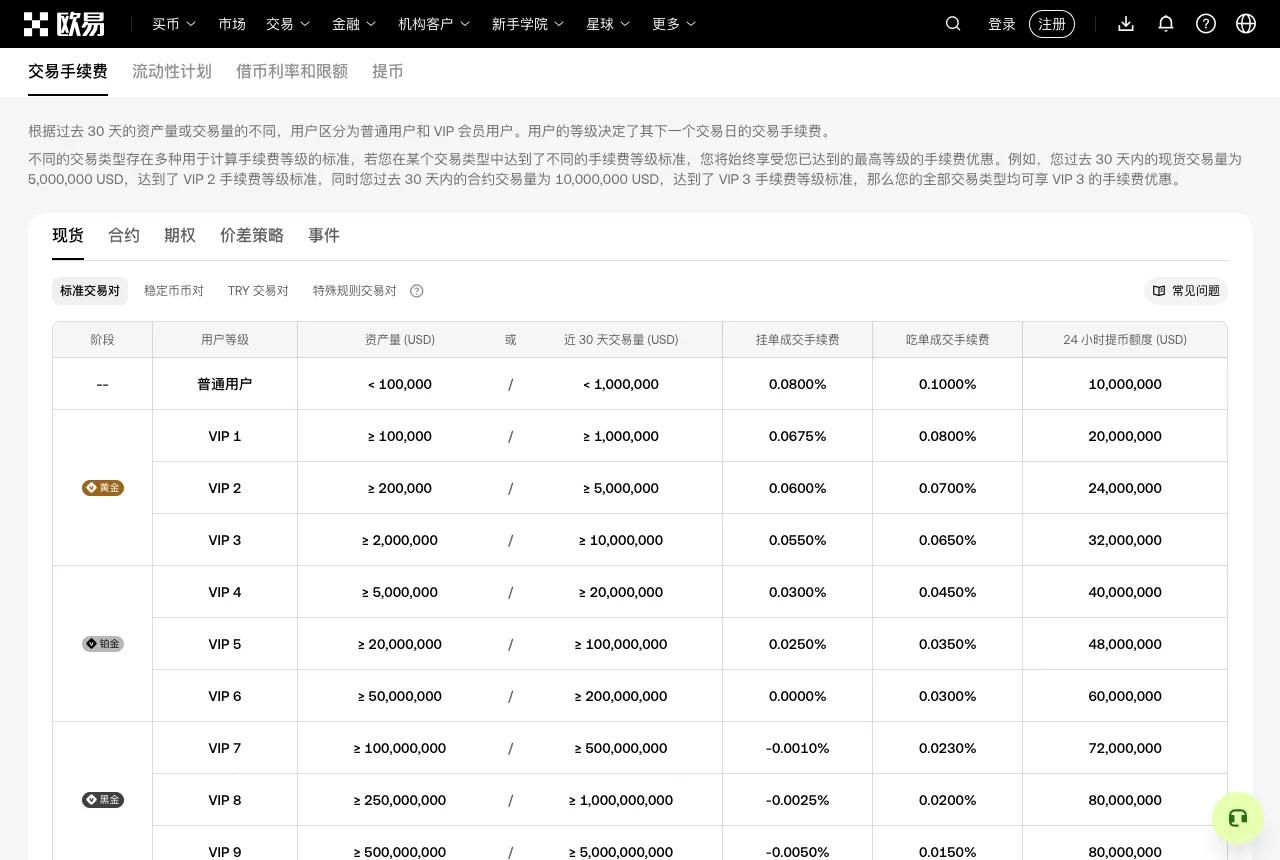Click the 挂单成交手续费 column header
The image size is (1280, 860).
tap(798, 340)
